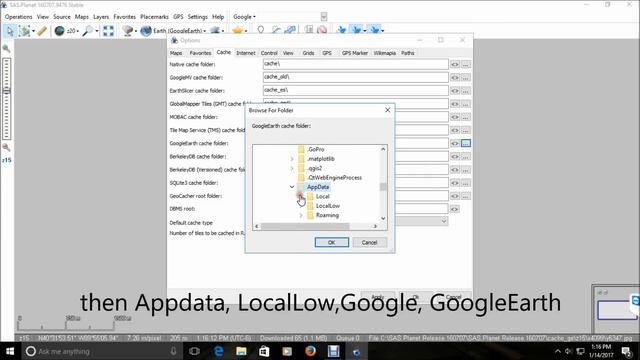Viewport: 640px width, 360px height.
Task: Click the hide all placemarks icon
Action: tap(322, 30)
